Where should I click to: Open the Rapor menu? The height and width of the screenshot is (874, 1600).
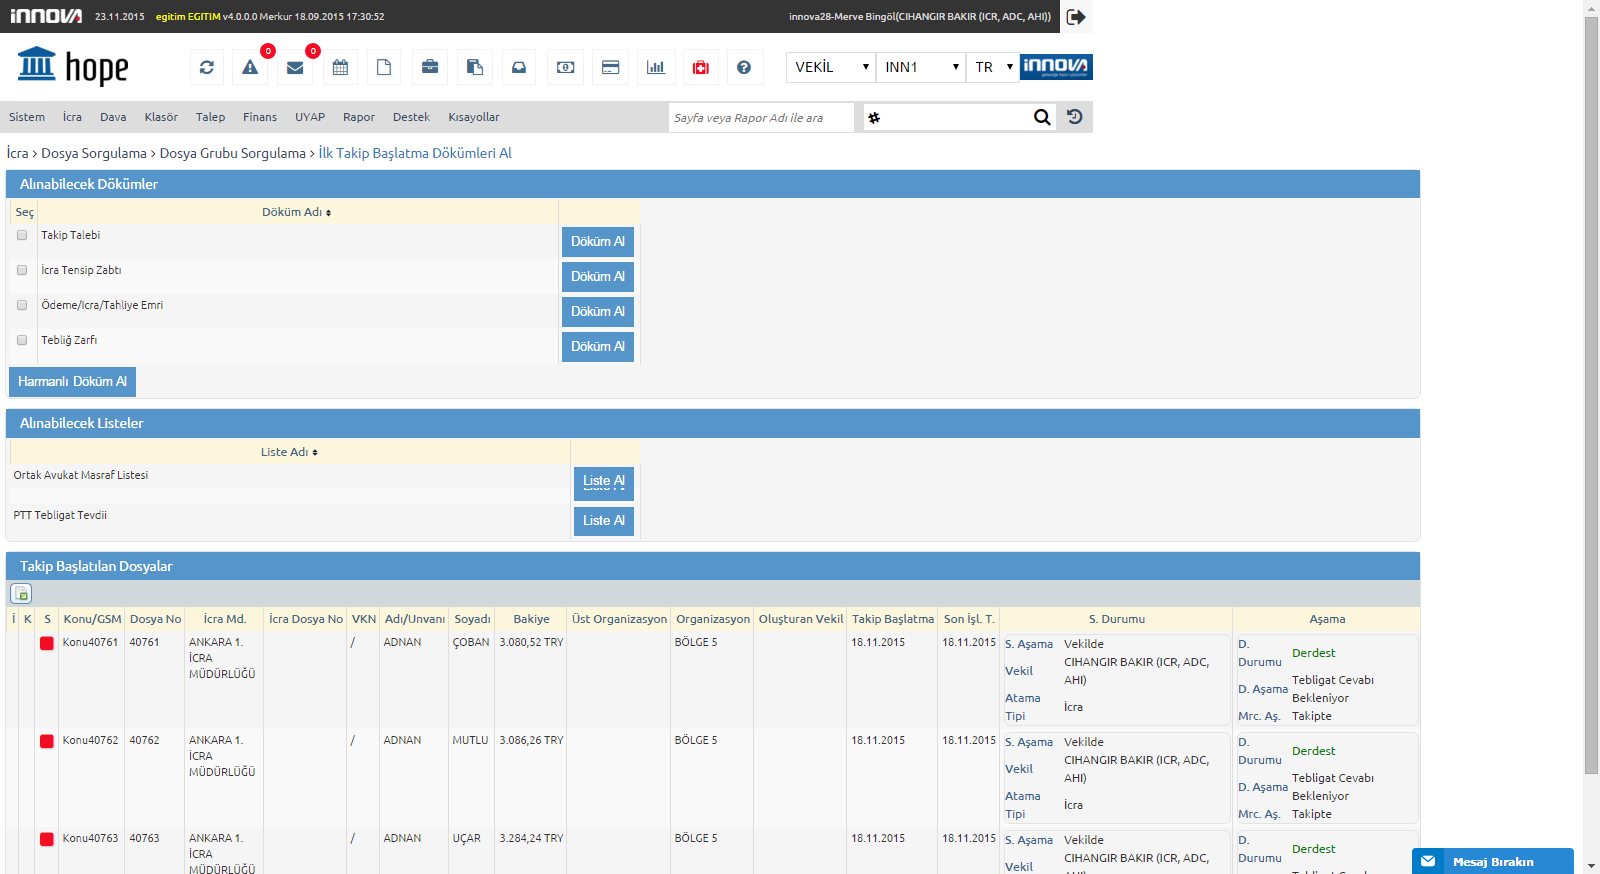tap(359, 117)
